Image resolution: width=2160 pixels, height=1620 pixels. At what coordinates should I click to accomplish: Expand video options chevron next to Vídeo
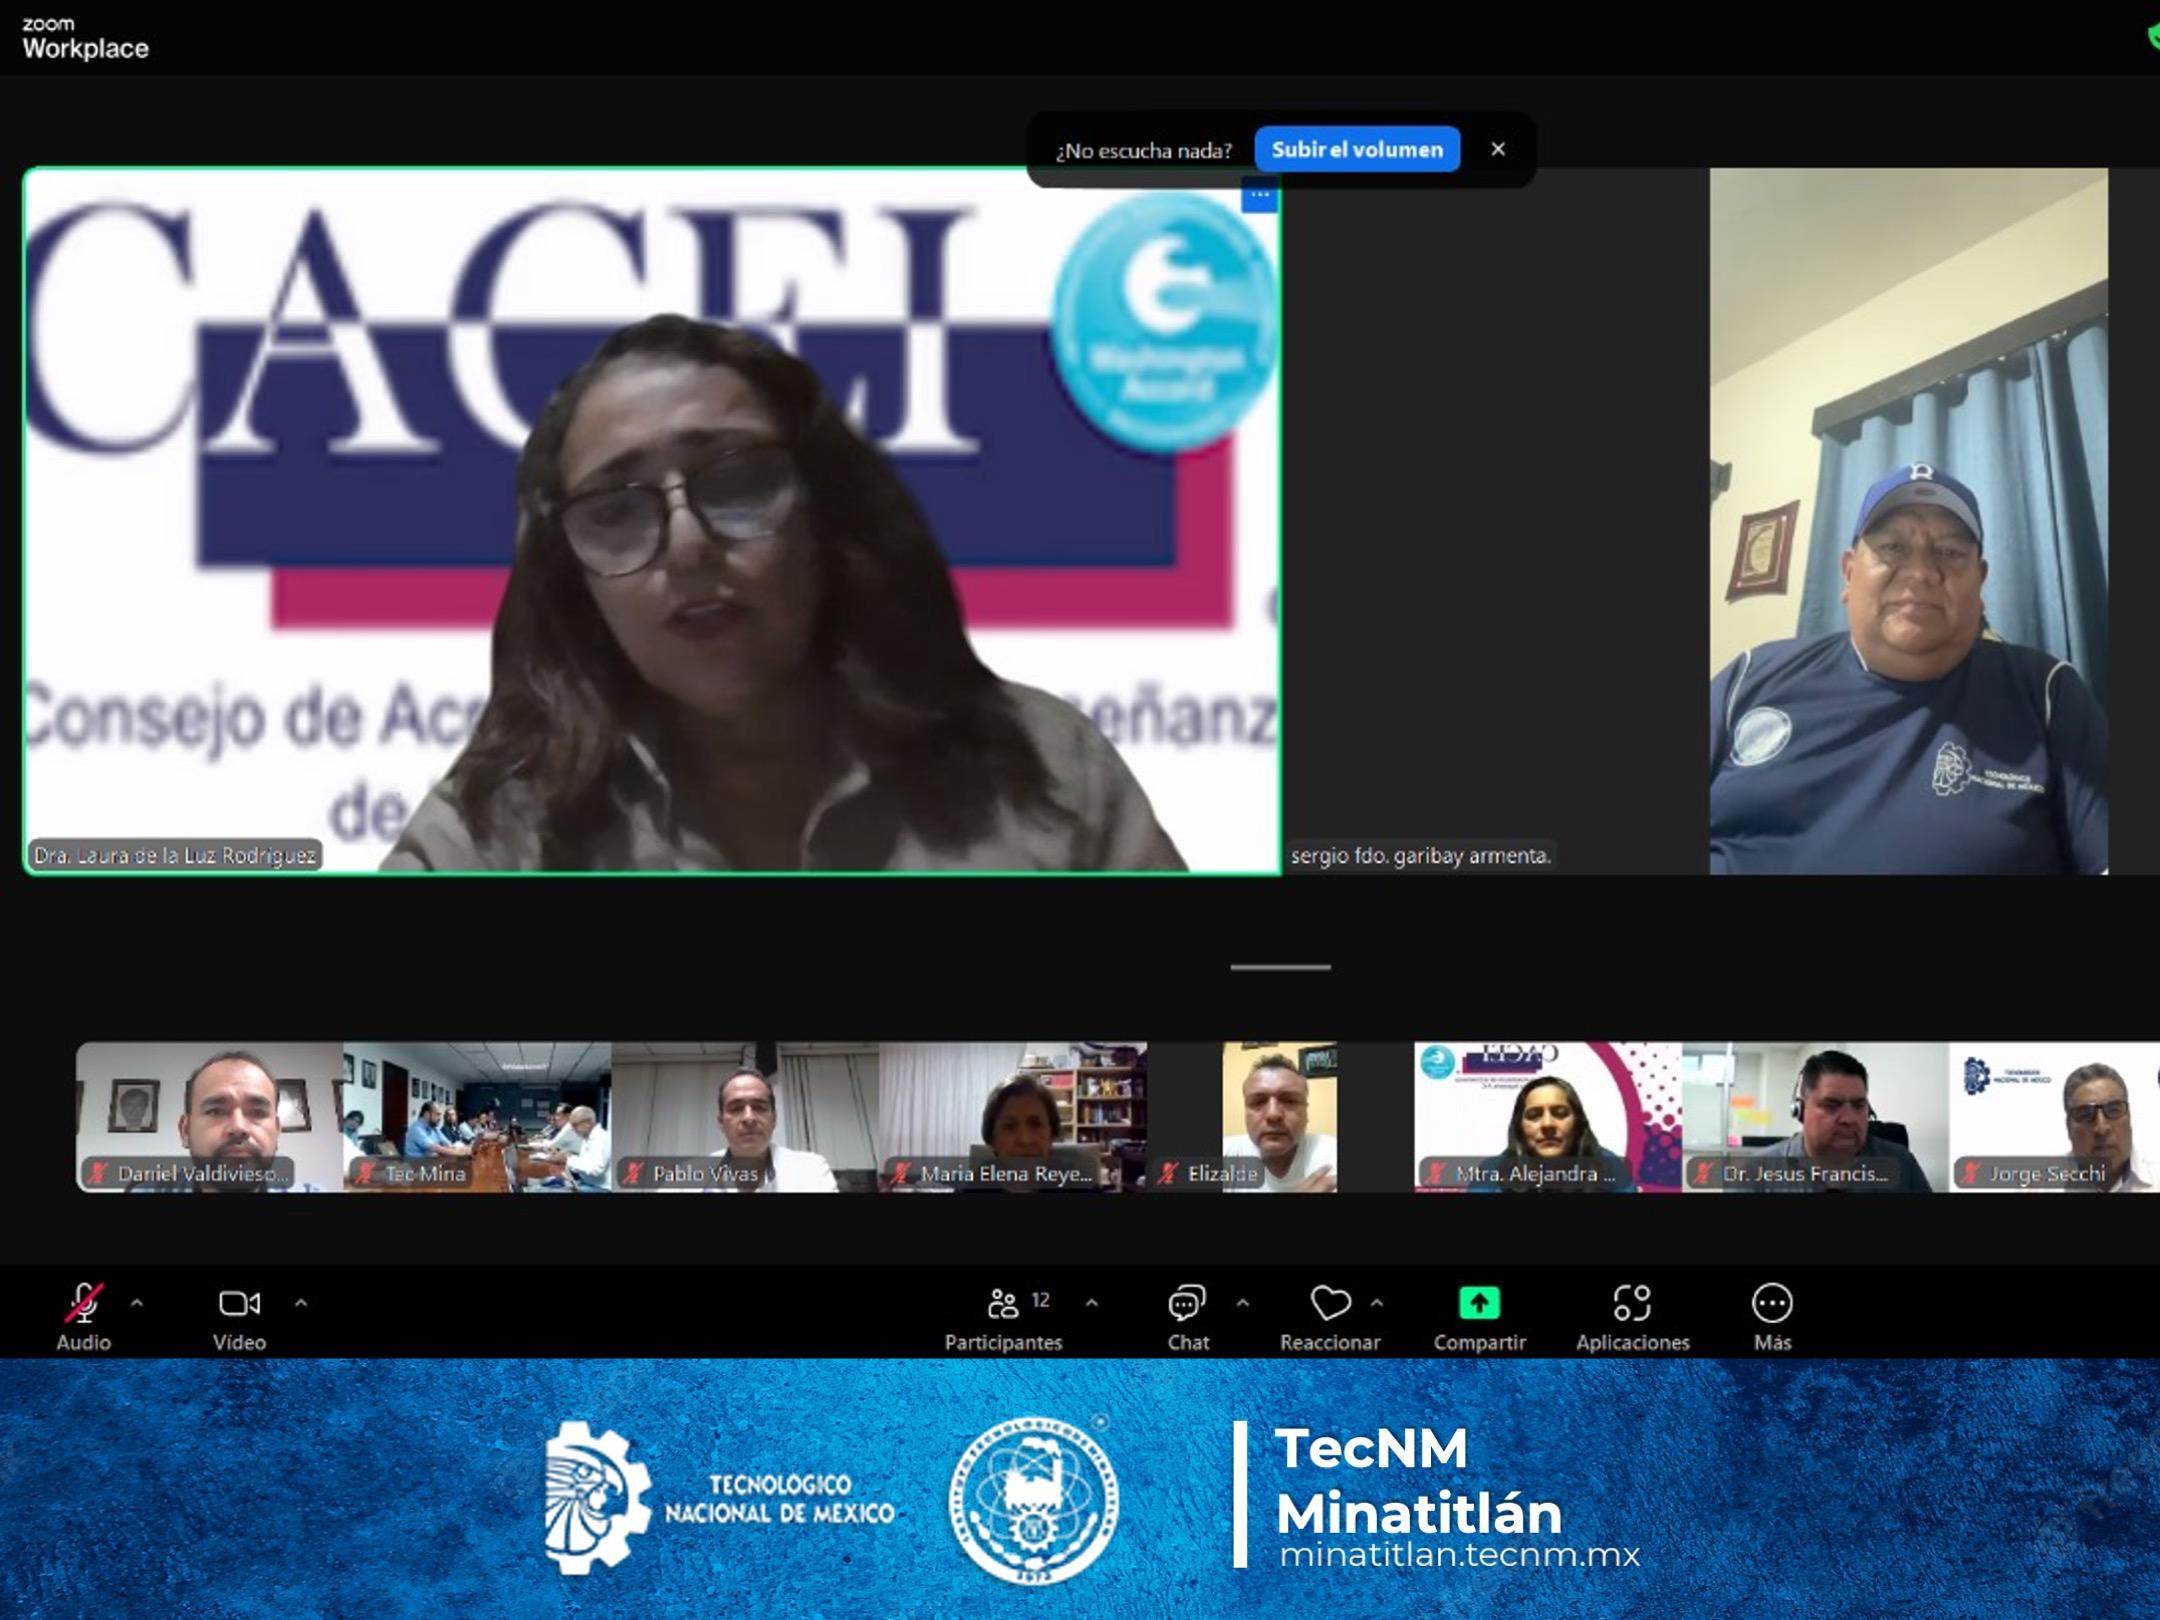[301, 1303]
